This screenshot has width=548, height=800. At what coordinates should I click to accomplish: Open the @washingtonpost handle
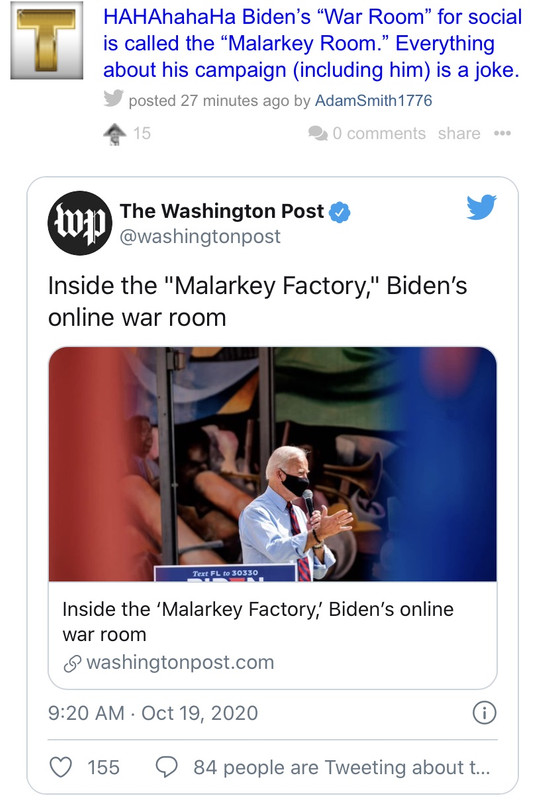click(x=200, y=236)
